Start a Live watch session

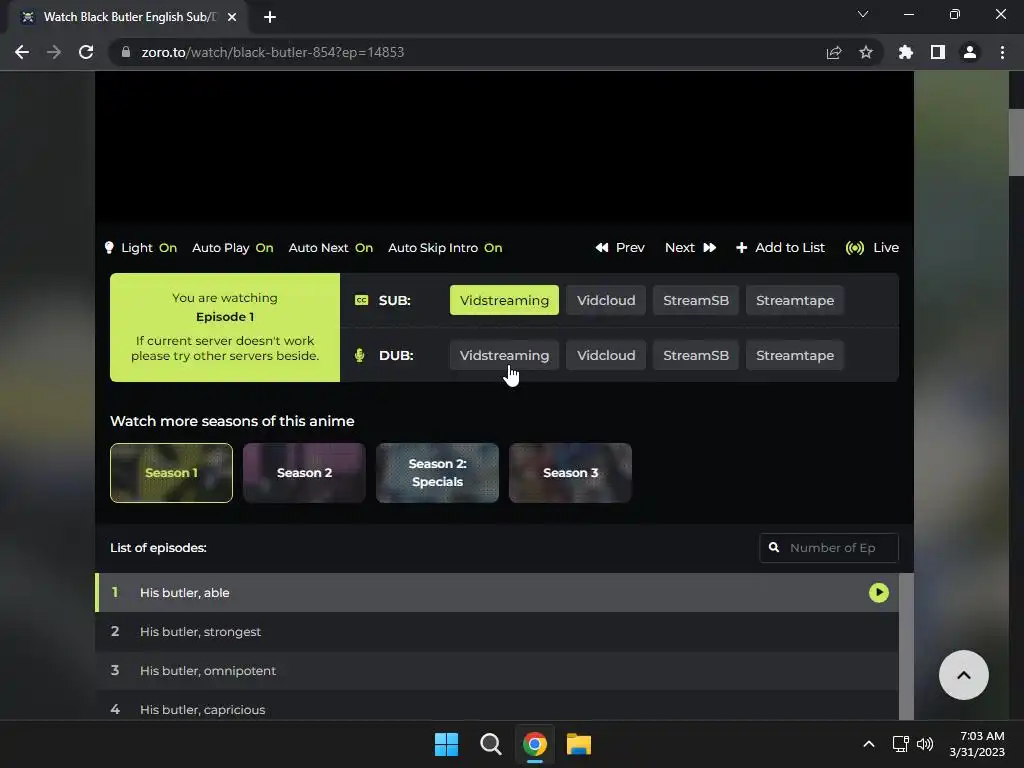click(x=872, y=248)
